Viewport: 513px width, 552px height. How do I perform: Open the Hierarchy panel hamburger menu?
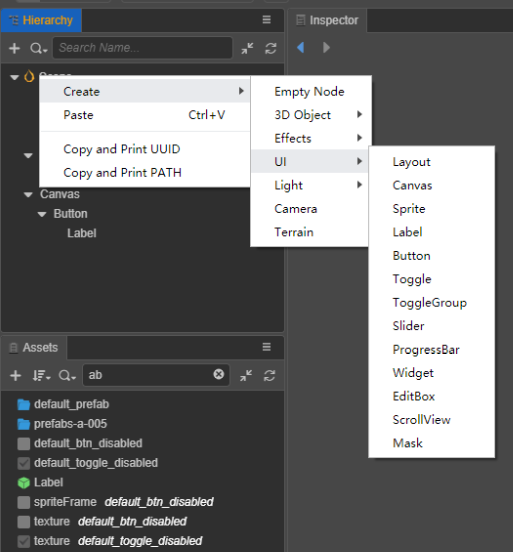[x=267, y=20]
